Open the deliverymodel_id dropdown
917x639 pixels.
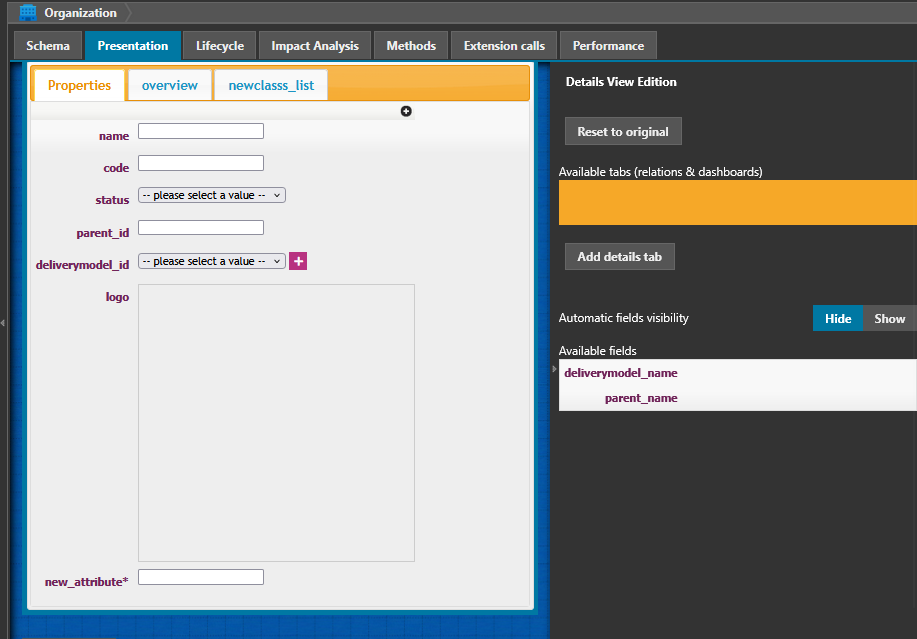212,261
